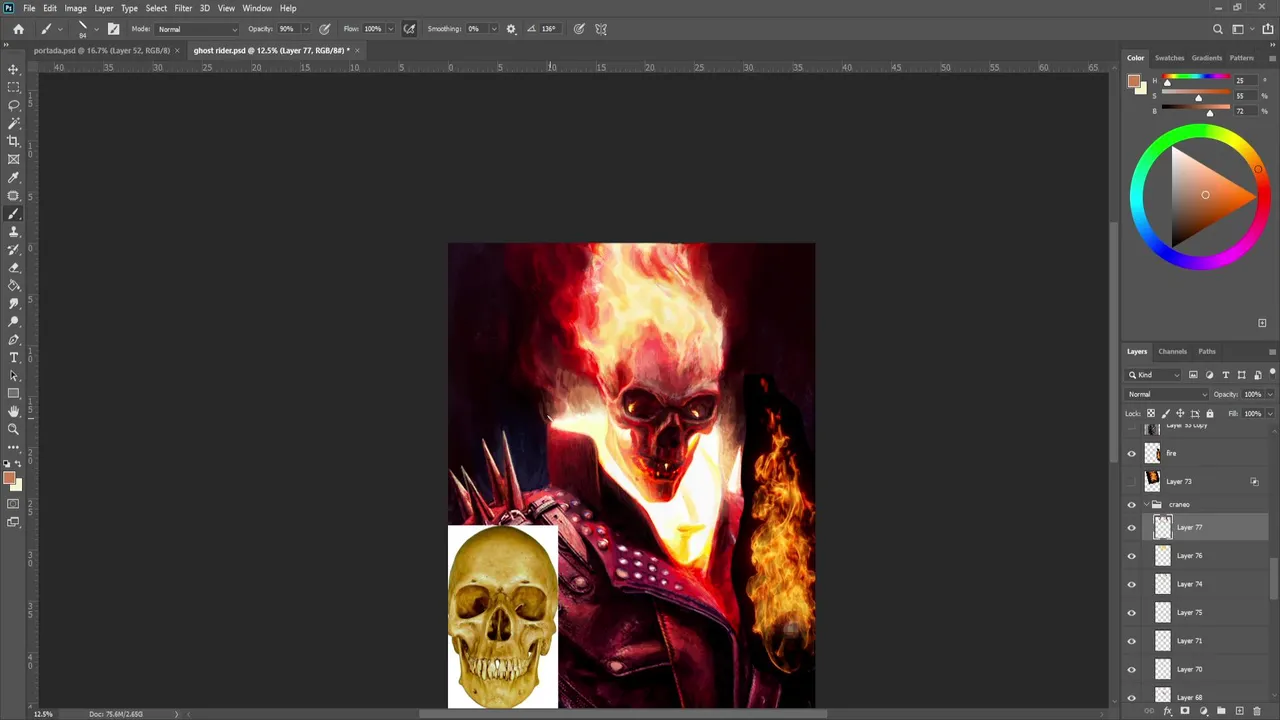Toggle pressure for size button
Viewport: 1280px width, 720px height.
(579, 29)
